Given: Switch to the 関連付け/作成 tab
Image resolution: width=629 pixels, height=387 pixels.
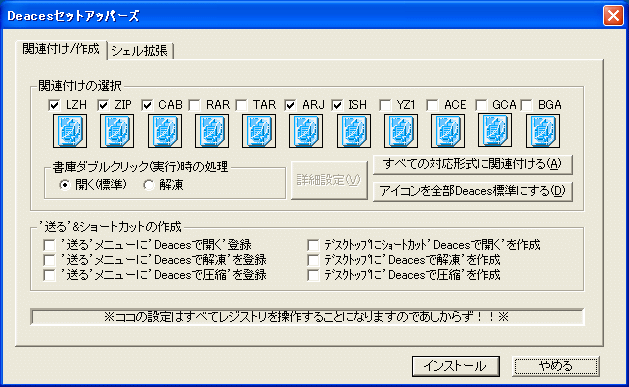Looking at the screenshot, I should point(61,49).
